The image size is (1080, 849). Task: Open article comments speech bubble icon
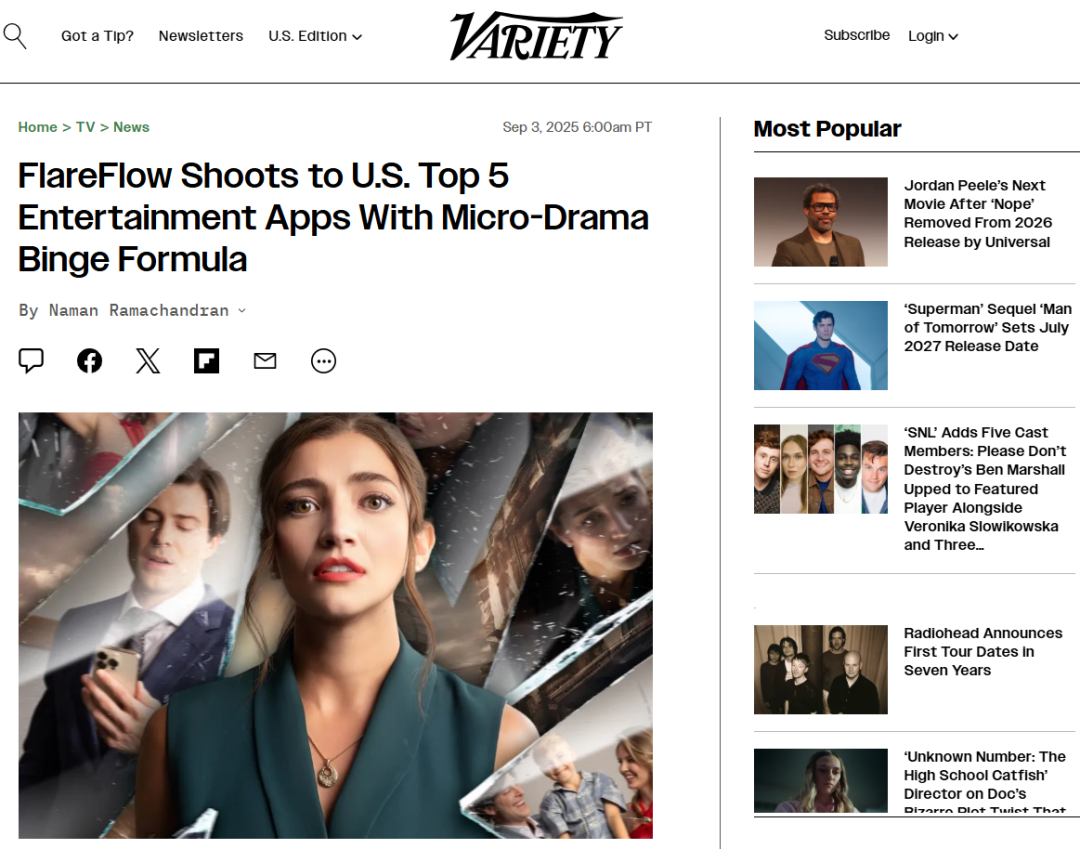pyautogui.click(x=31, y=361)
